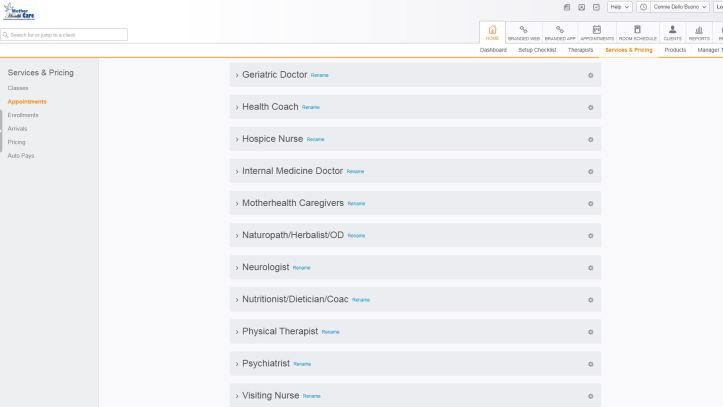Rename the Visiting Nurse category
The width and height of the screenshot is (723, 407).
tap(312, 396)
